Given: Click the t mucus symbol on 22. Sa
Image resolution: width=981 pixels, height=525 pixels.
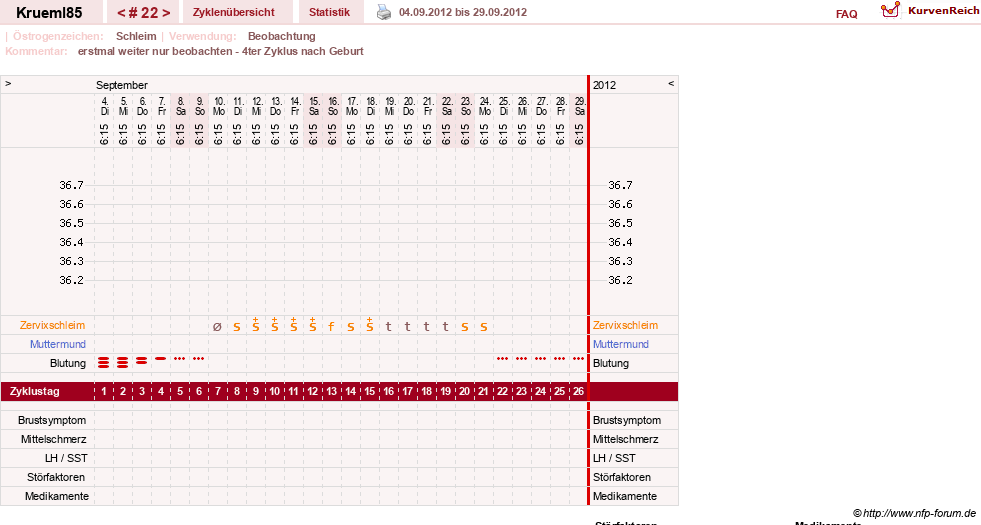Looking at the screenshot, I should [x=445, y=327].
